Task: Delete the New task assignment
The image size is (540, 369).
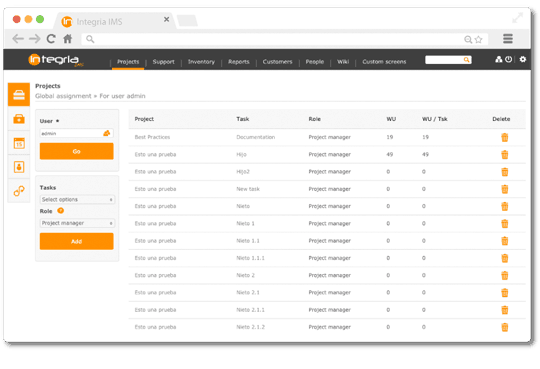Action: click(505, 189)
